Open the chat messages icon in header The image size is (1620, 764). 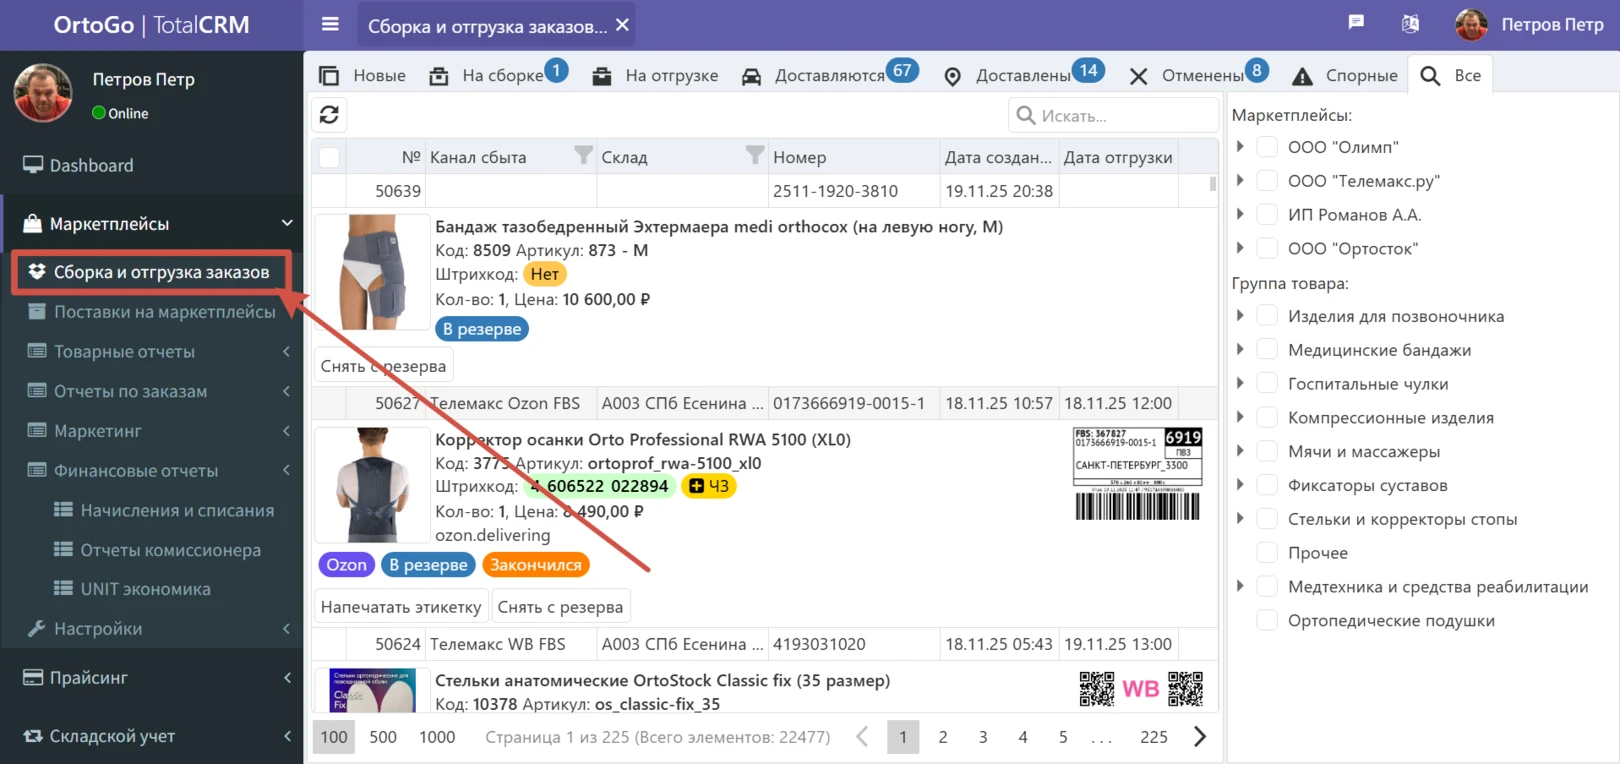tap(1356, 23)
